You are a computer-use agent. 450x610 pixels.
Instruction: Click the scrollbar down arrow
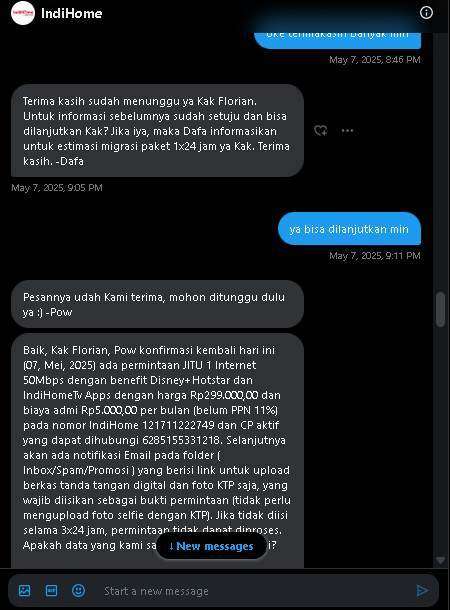click(x=440, y=561)
